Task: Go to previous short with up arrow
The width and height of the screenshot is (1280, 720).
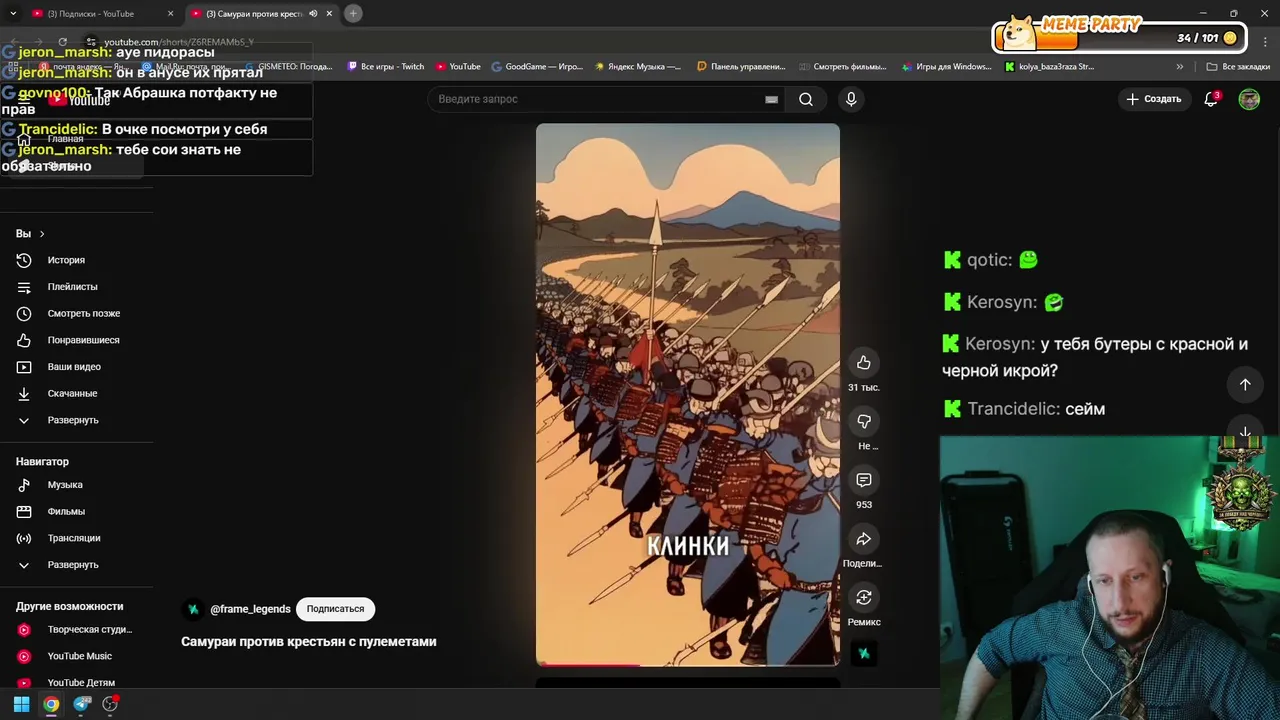Action: click(x=1245, y=385)
